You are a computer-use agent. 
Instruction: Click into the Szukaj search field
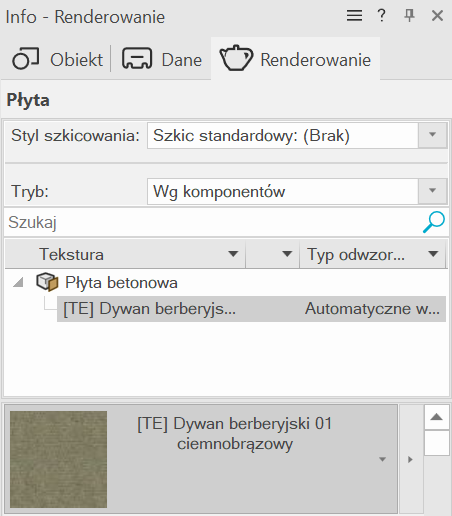(213, 222)
